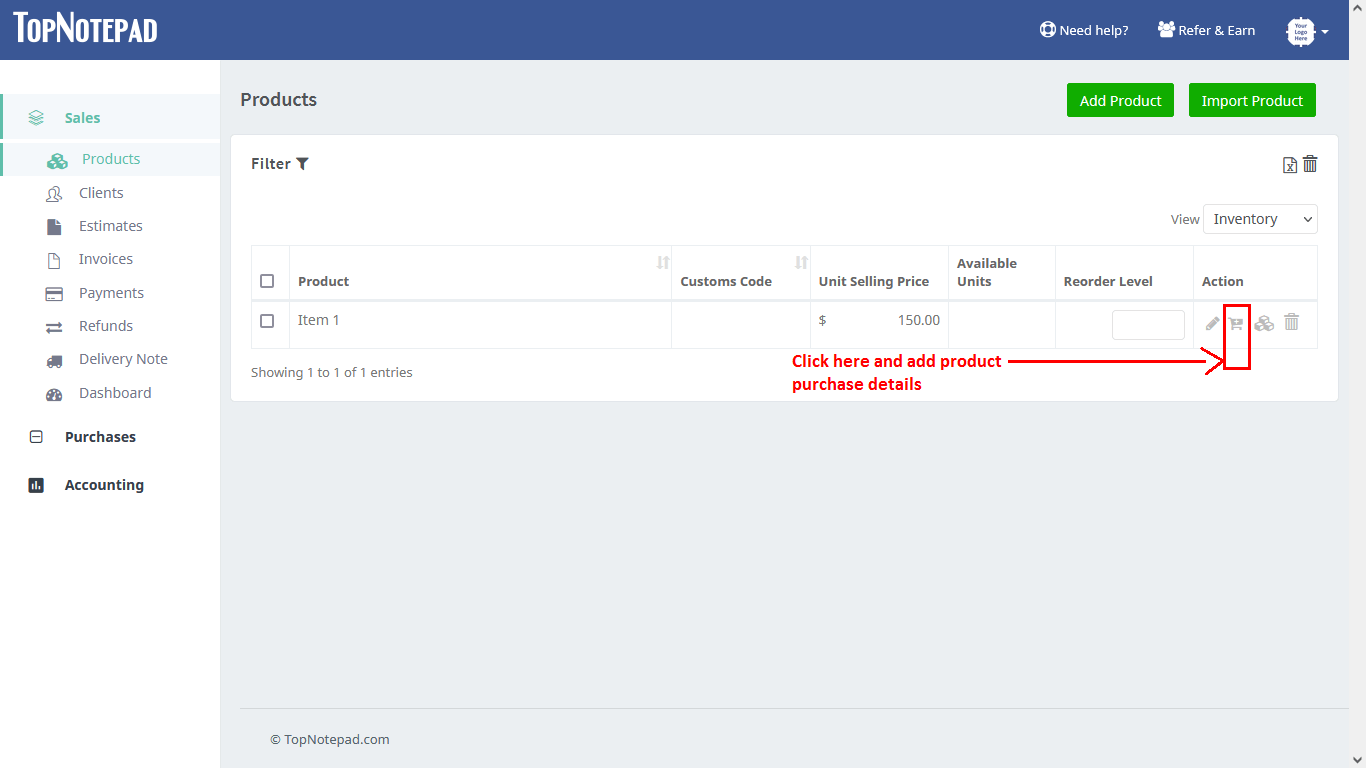Viewport: 1366px width, 768px height.
Task: Open Delivery Note page
Action: [123, 359]
